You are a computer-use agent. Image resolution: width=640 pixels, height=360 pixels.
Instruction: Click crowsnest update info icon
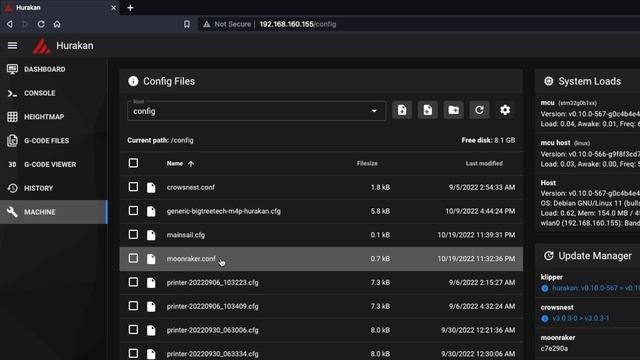click(544, 318)
